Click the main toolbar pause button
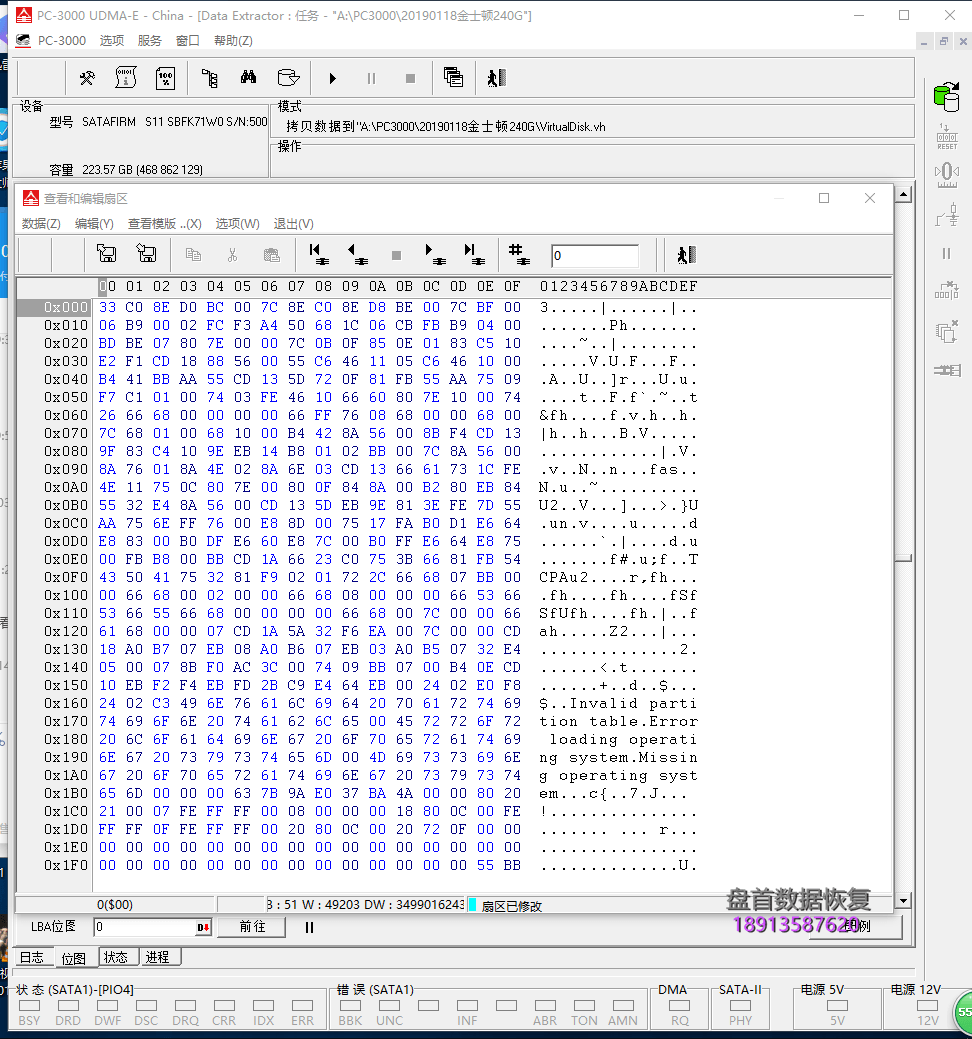Image resolution: width=972 pixels, height=1039 pixels. (371, 78)
